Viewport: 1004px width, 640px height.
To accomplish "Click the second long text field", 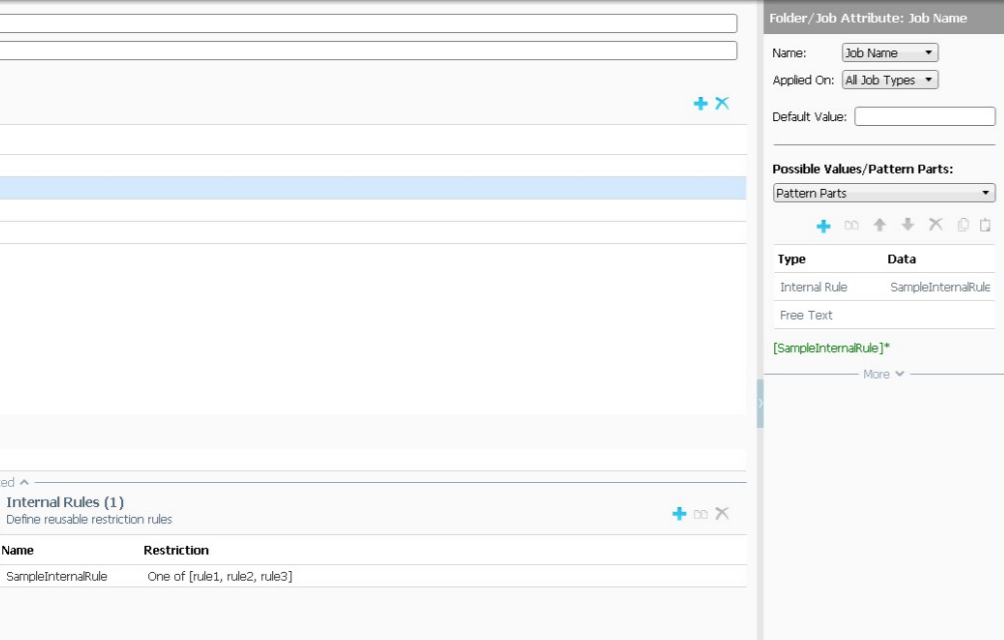I will 368,51.
